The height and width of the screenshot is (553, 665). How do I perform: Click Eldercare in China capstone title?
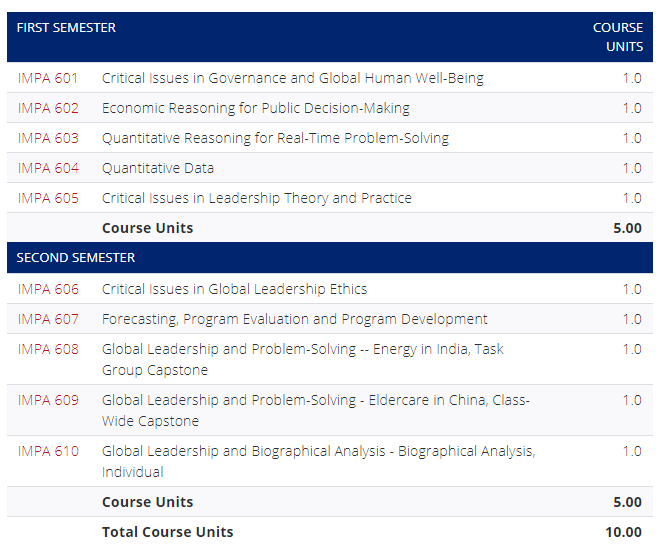(x=316, y=411)
